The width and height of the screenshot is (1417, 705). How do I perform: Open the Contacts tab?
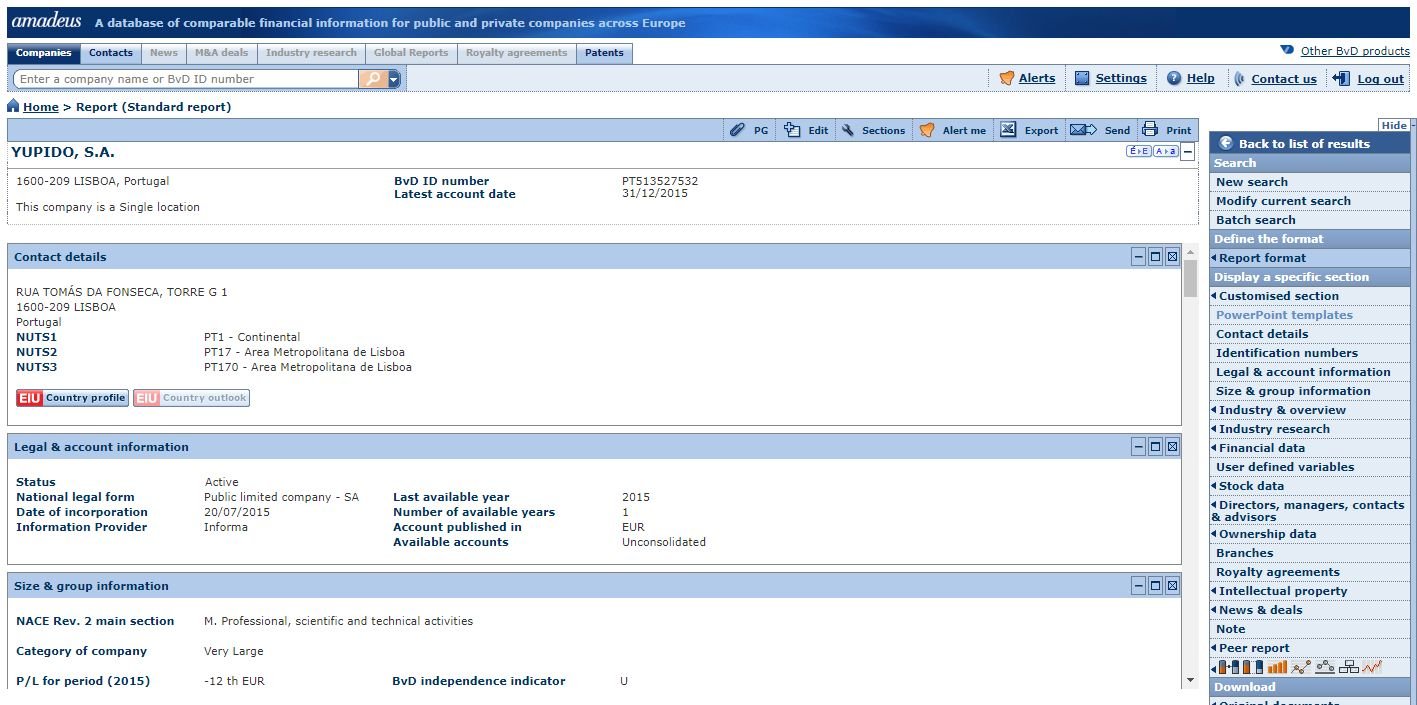coord(111,53)
